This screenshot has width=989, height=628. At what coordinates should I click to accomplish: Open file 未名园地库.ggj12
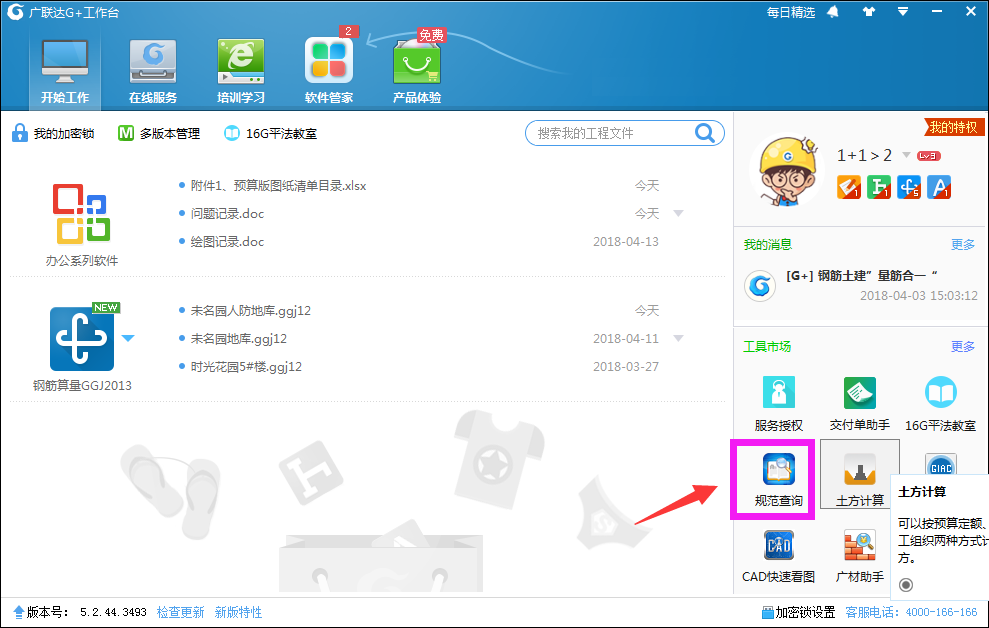click(x=238, y=339)
